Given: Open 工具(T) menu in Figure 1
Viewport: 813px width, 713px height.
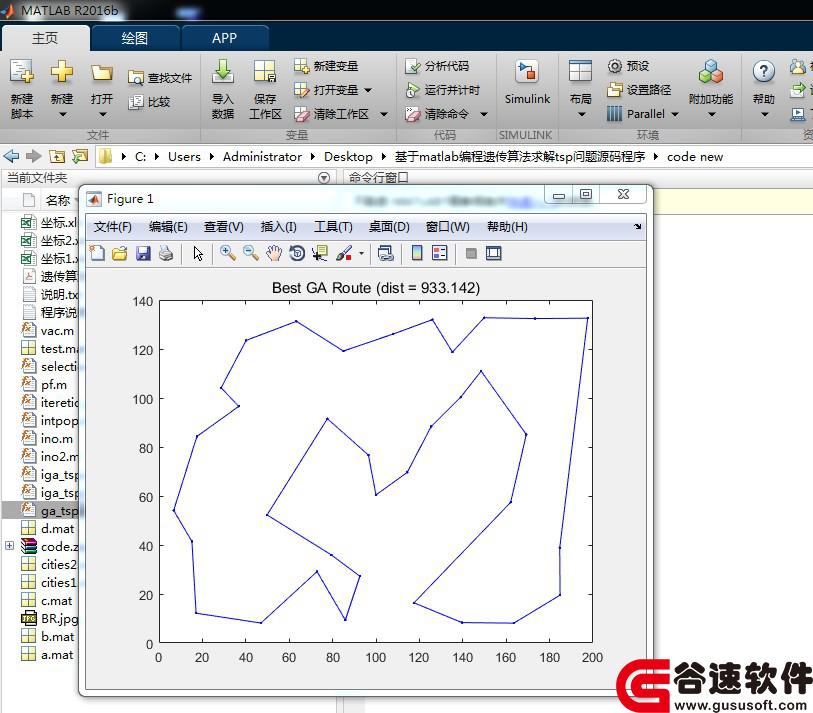Looking at the screenshot, I should pyautogui.click(x=333, y=227).
